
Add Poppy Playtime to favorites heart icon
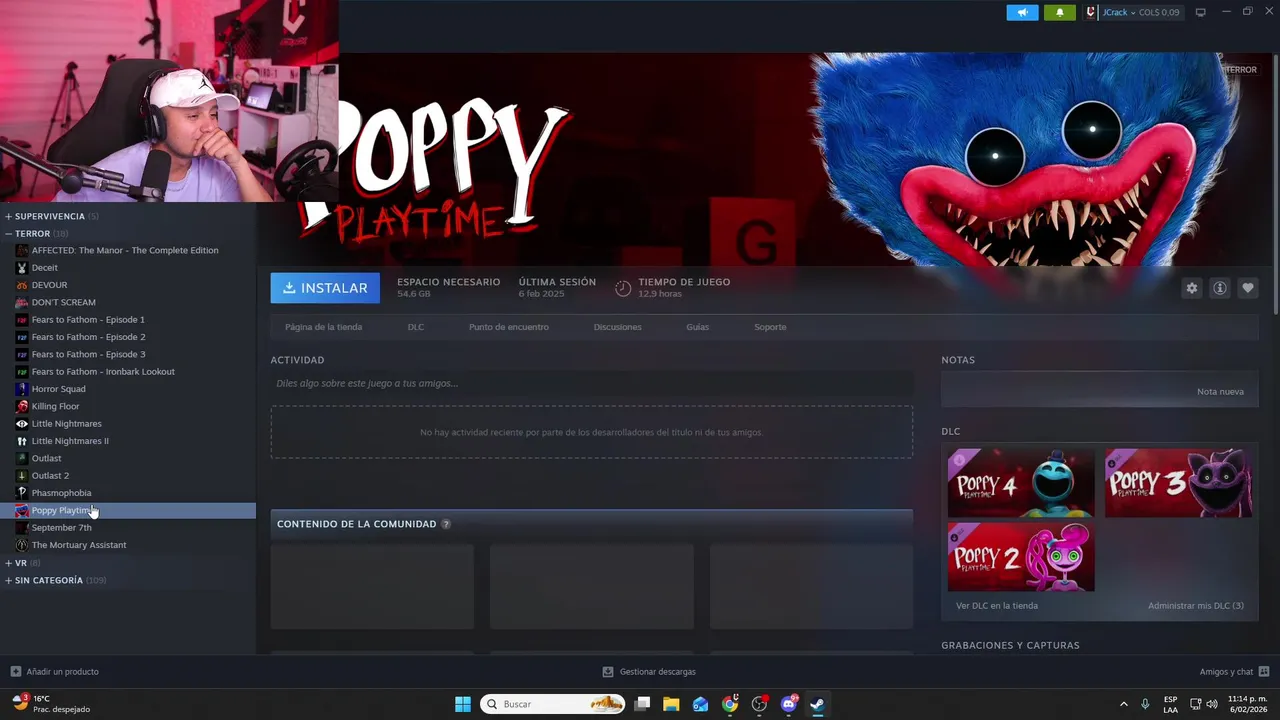point(1248,288)
